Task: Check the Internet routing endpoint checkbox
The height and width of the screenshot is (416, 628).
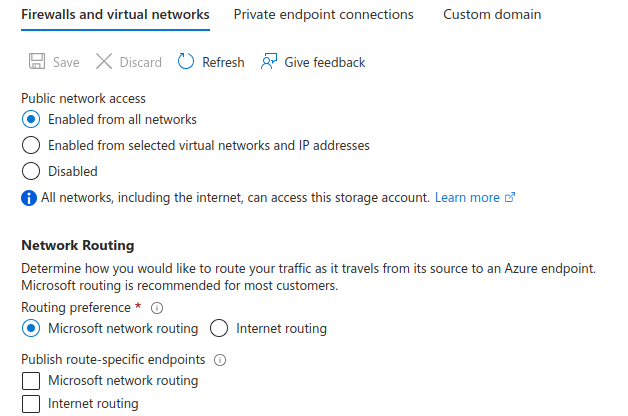Action: click(31, 404)
